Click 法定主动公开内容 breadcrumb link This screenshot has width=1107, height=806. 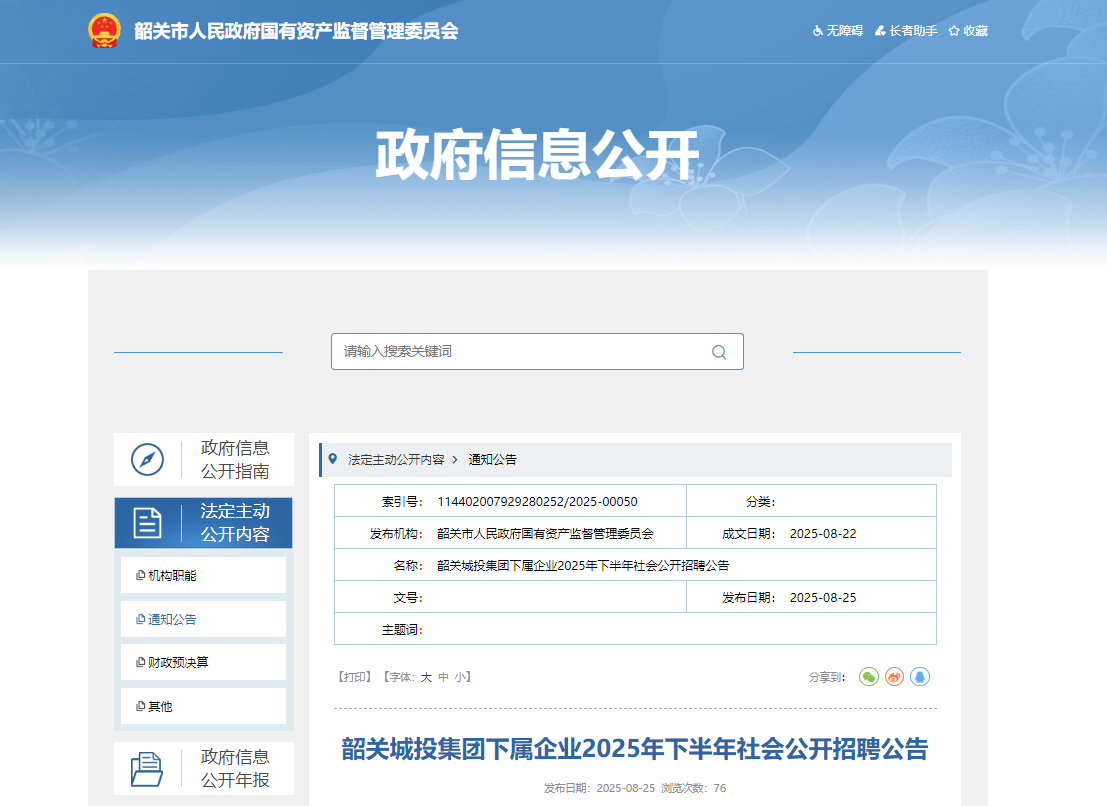coord(396,459)
